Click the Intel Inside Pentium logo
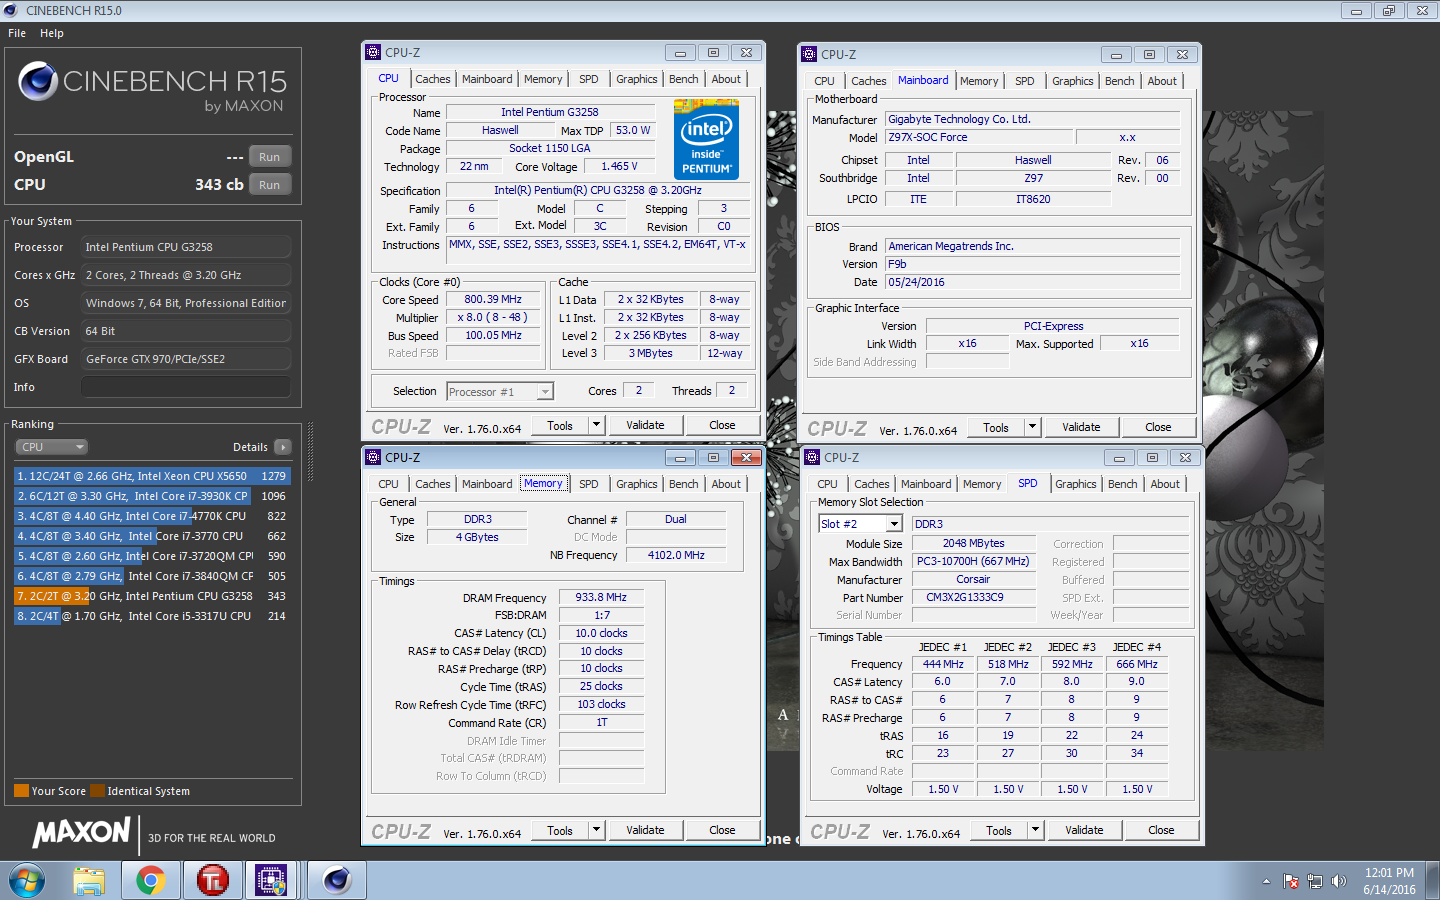1440x900 pixels. (x=706, y=139)
